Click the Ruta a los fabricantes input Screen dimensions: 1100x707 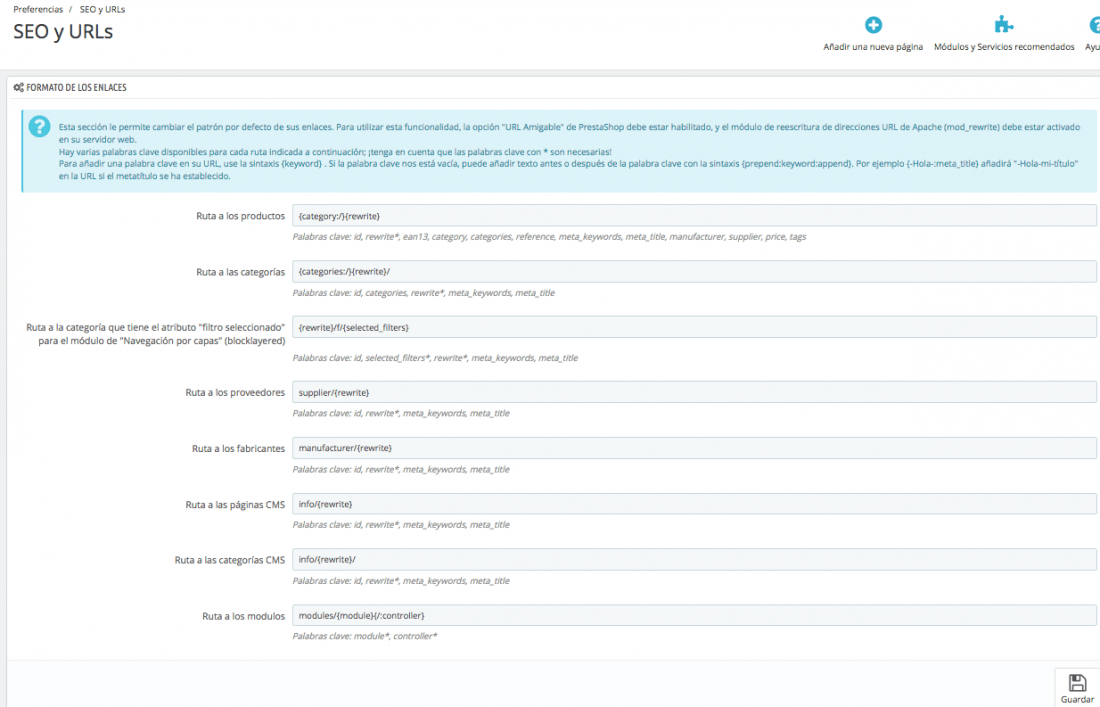pyautogui.click(x=694, y=447)
